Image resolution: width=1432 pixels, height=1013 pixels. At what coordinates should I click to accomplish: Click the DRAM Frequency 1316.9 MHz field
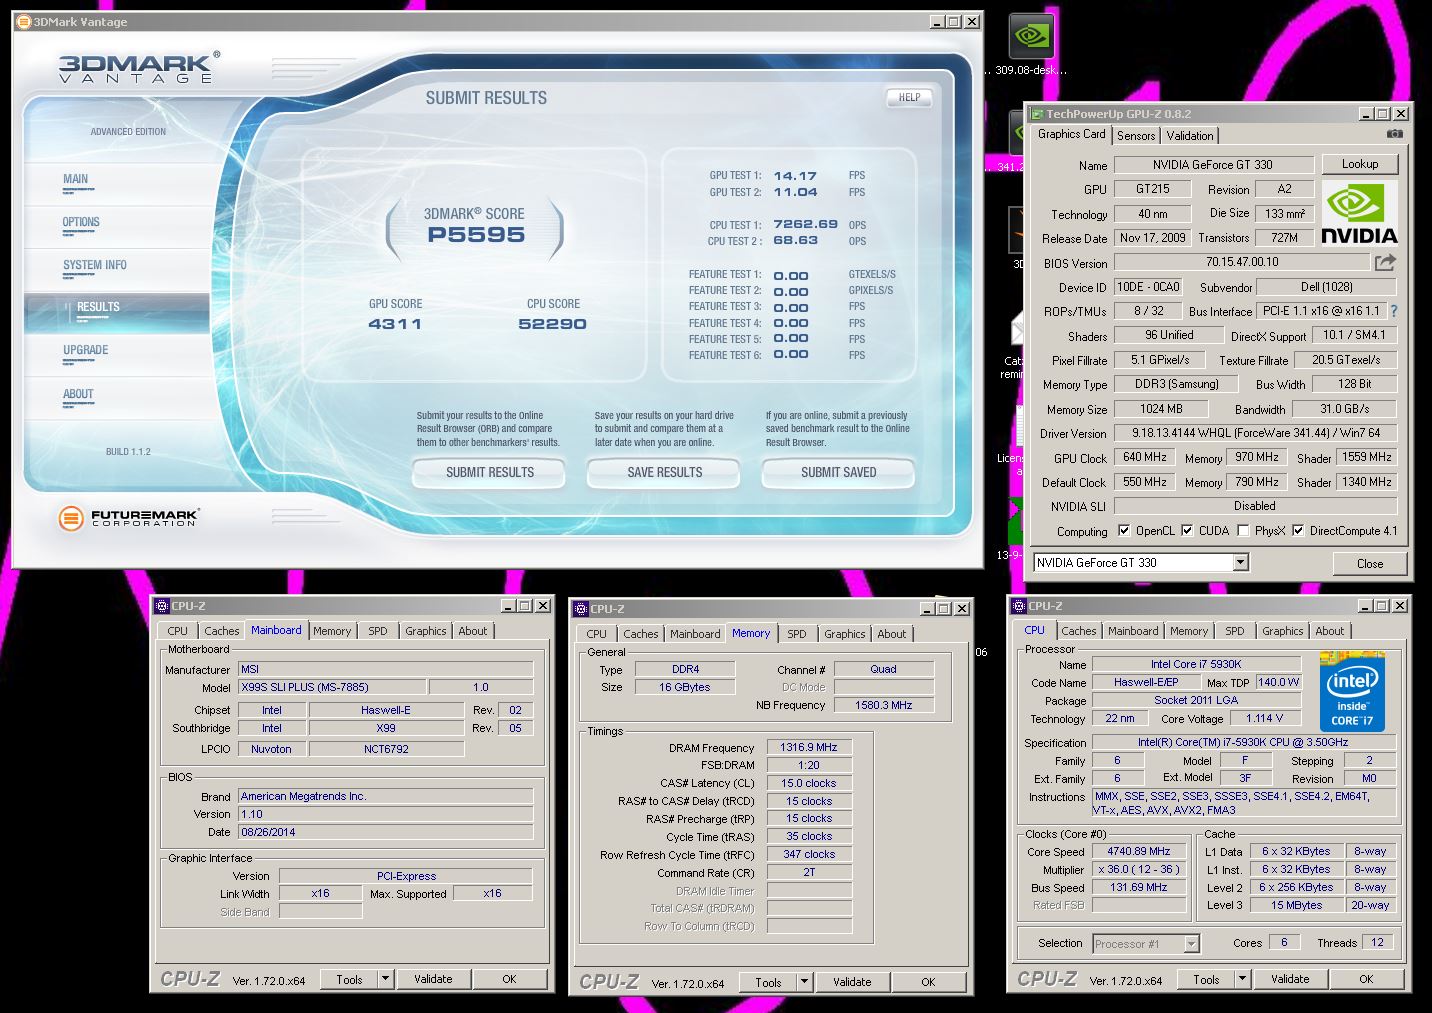coord(809,747)
